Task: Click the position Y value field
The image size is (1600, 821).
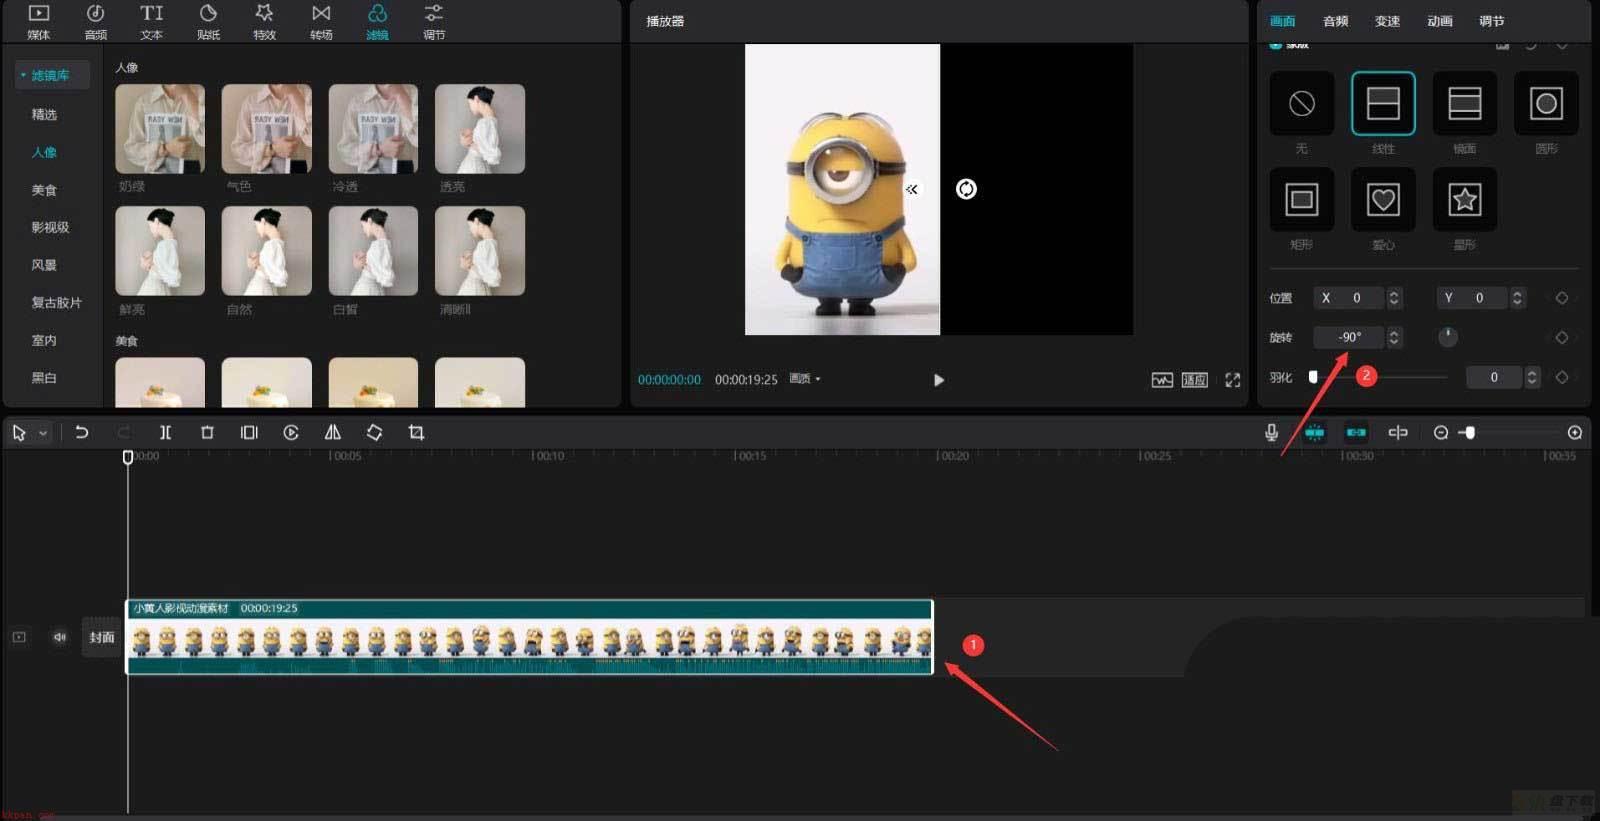Action: tap(1472, 298)
